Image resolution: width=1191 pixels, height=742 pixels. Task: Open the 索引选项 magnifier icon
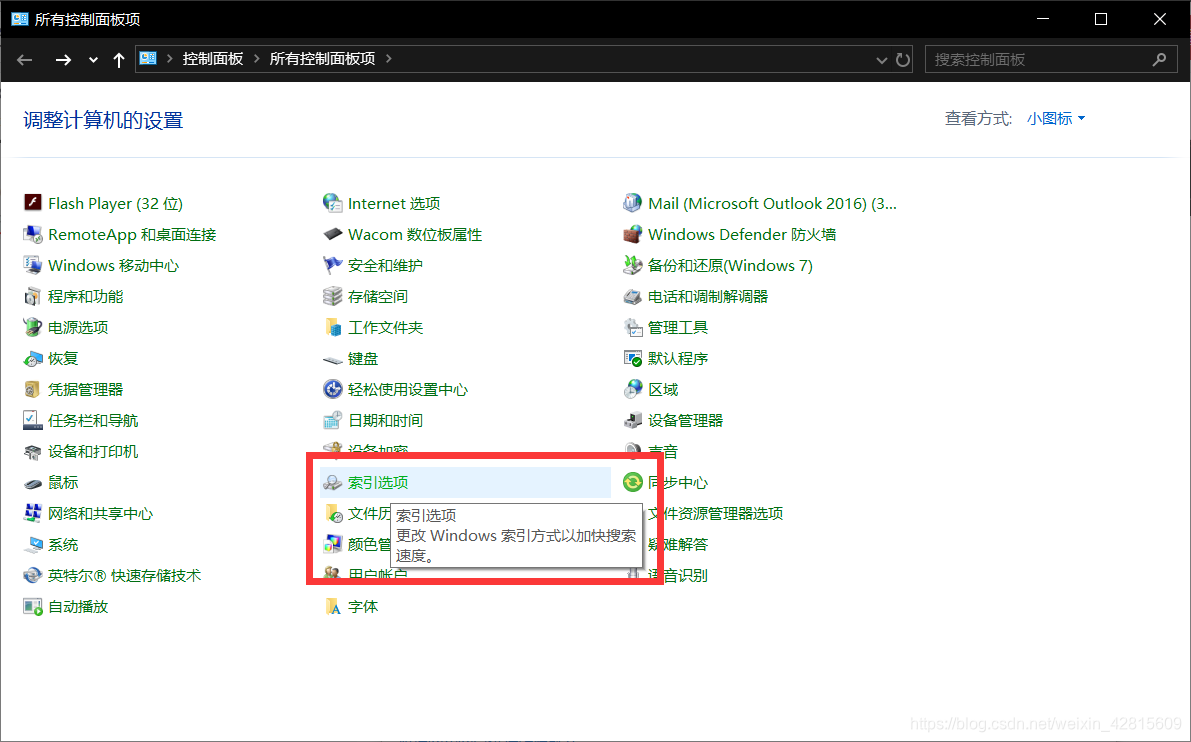(332, 482)
